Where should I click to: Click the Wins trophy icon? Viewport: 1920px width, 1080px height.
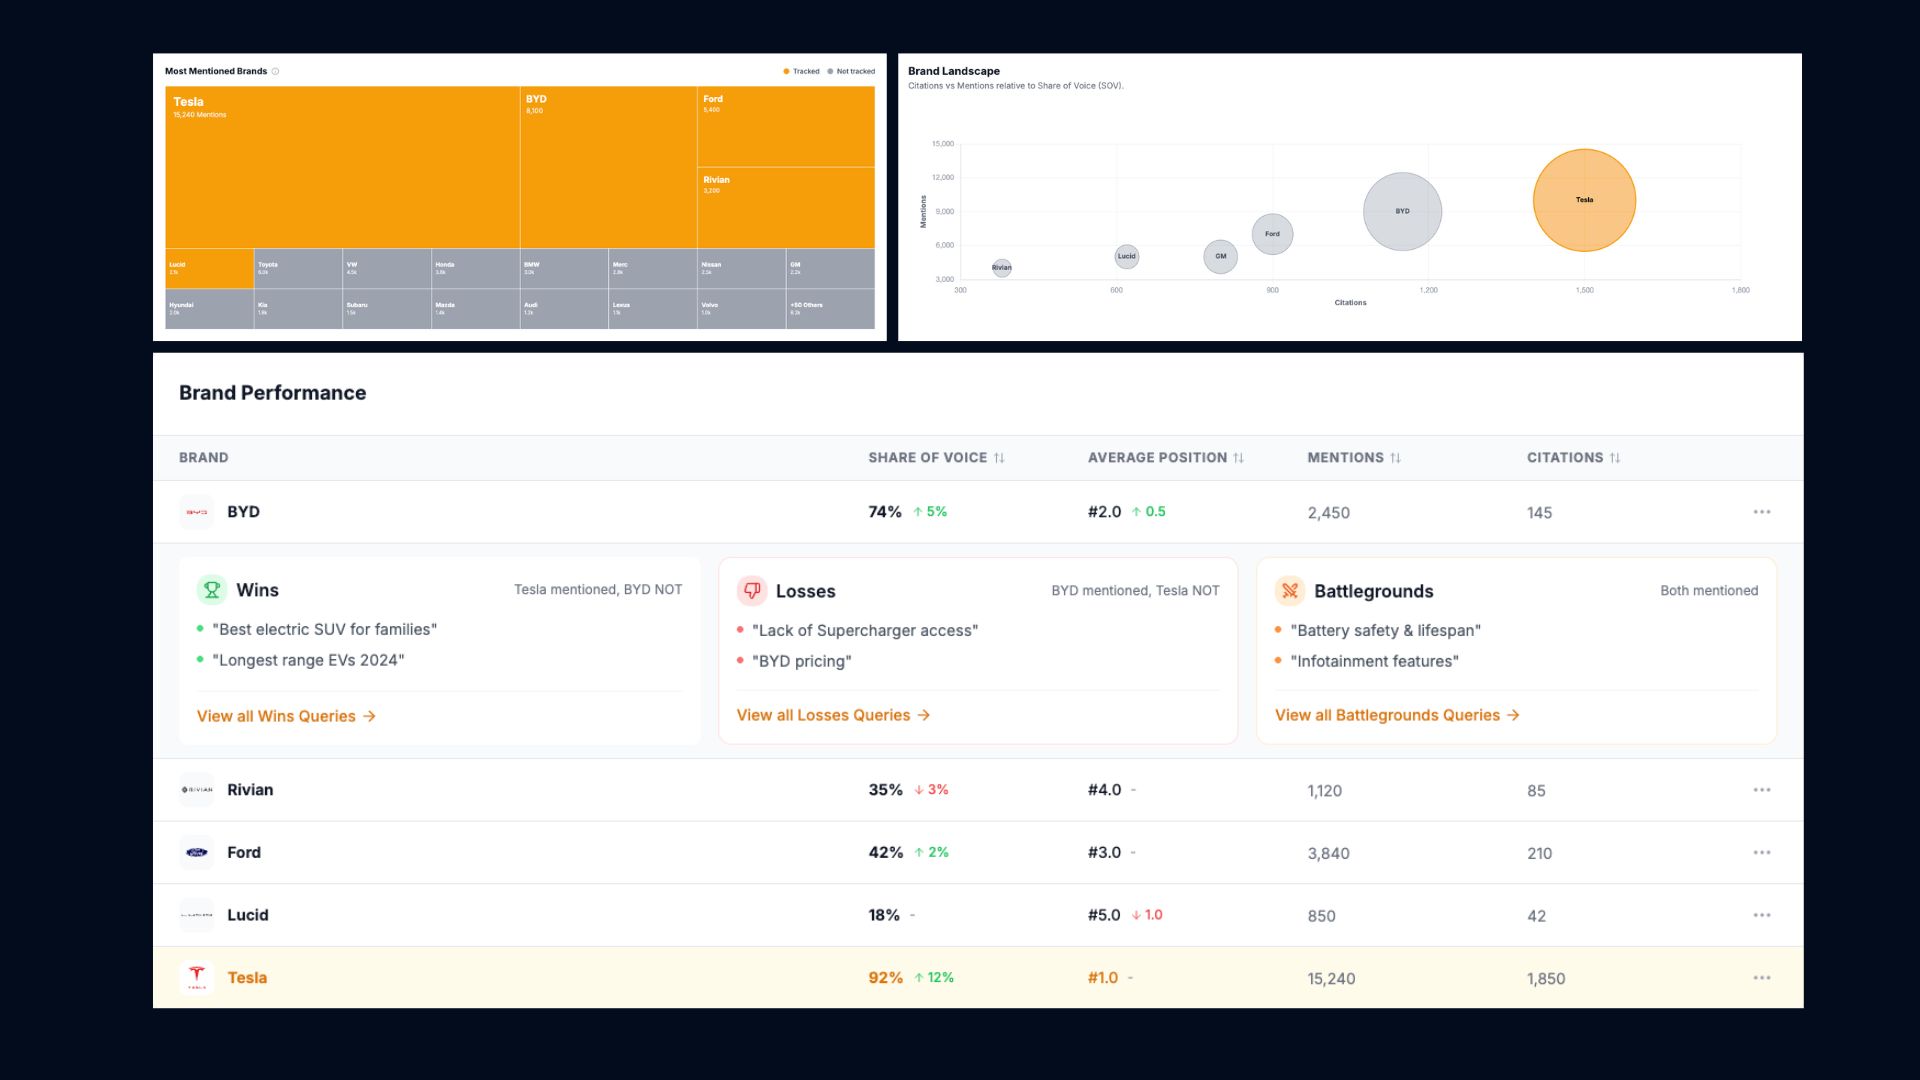211,590
